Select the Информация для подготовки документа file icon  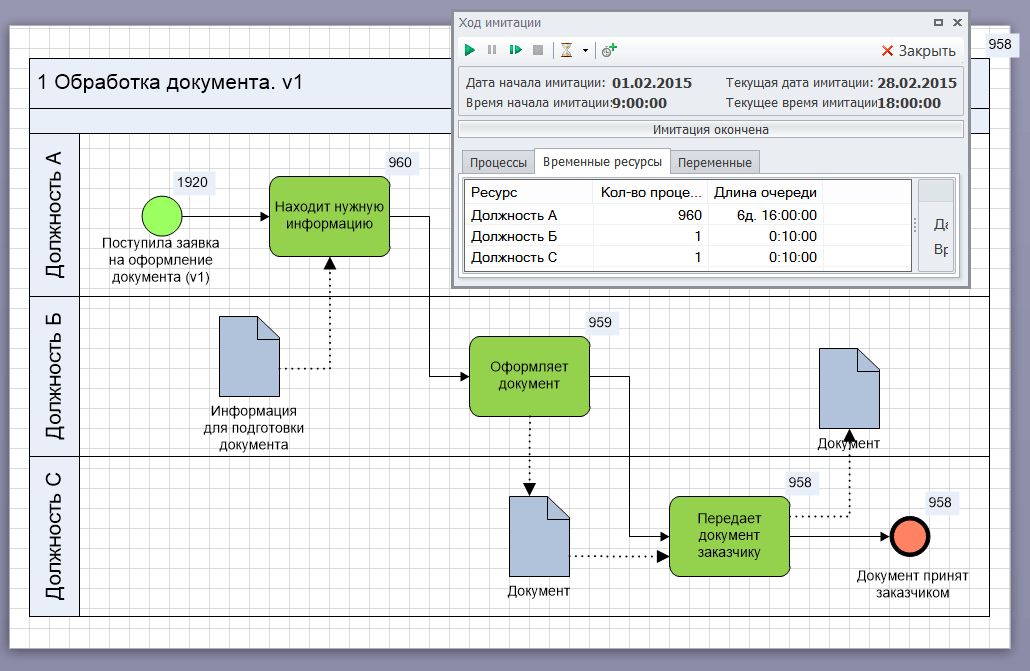point(250,357)
